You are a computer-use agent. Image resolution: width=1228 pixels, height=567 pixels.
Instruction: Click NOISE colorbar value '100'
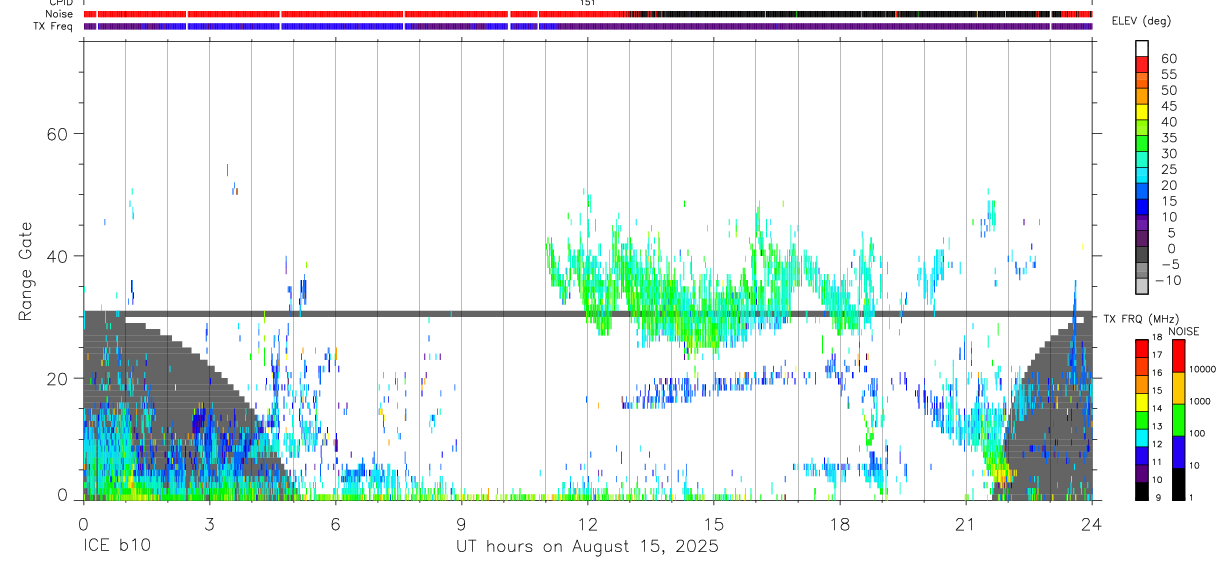pos(1198,434)
